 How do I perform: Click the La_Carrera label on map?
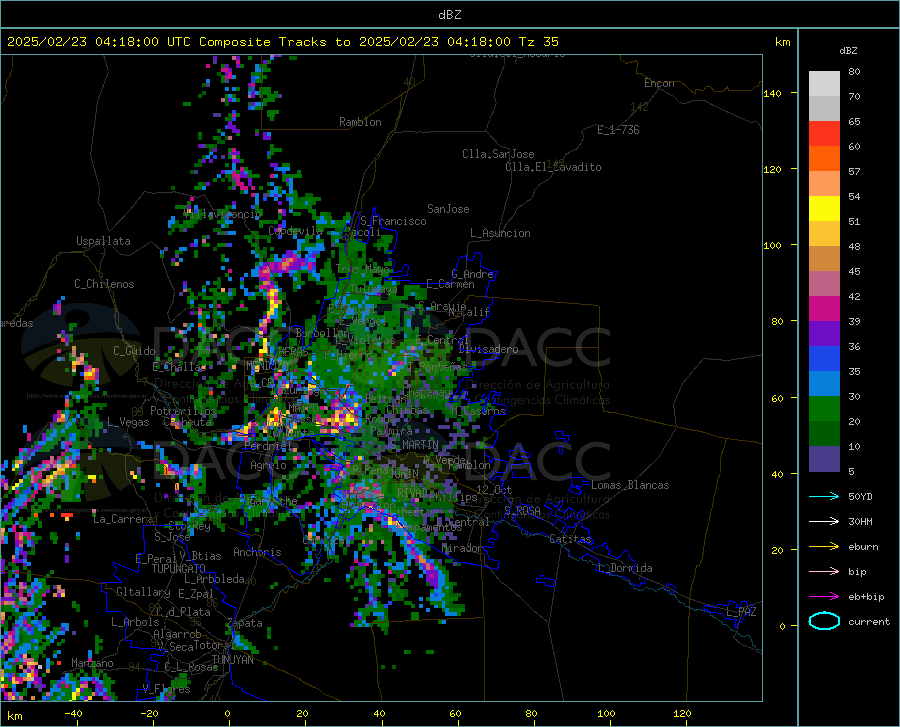pos(123,519)
